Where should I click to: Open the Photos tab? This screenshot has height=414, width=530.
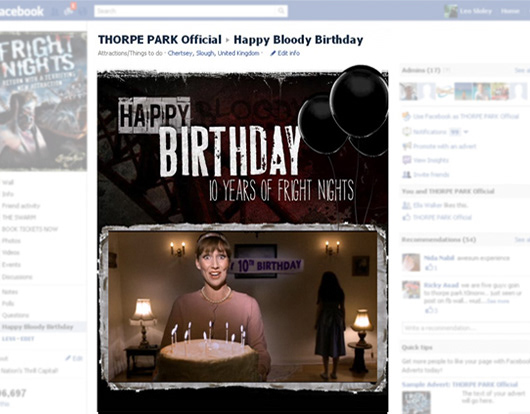coord(11,241)
